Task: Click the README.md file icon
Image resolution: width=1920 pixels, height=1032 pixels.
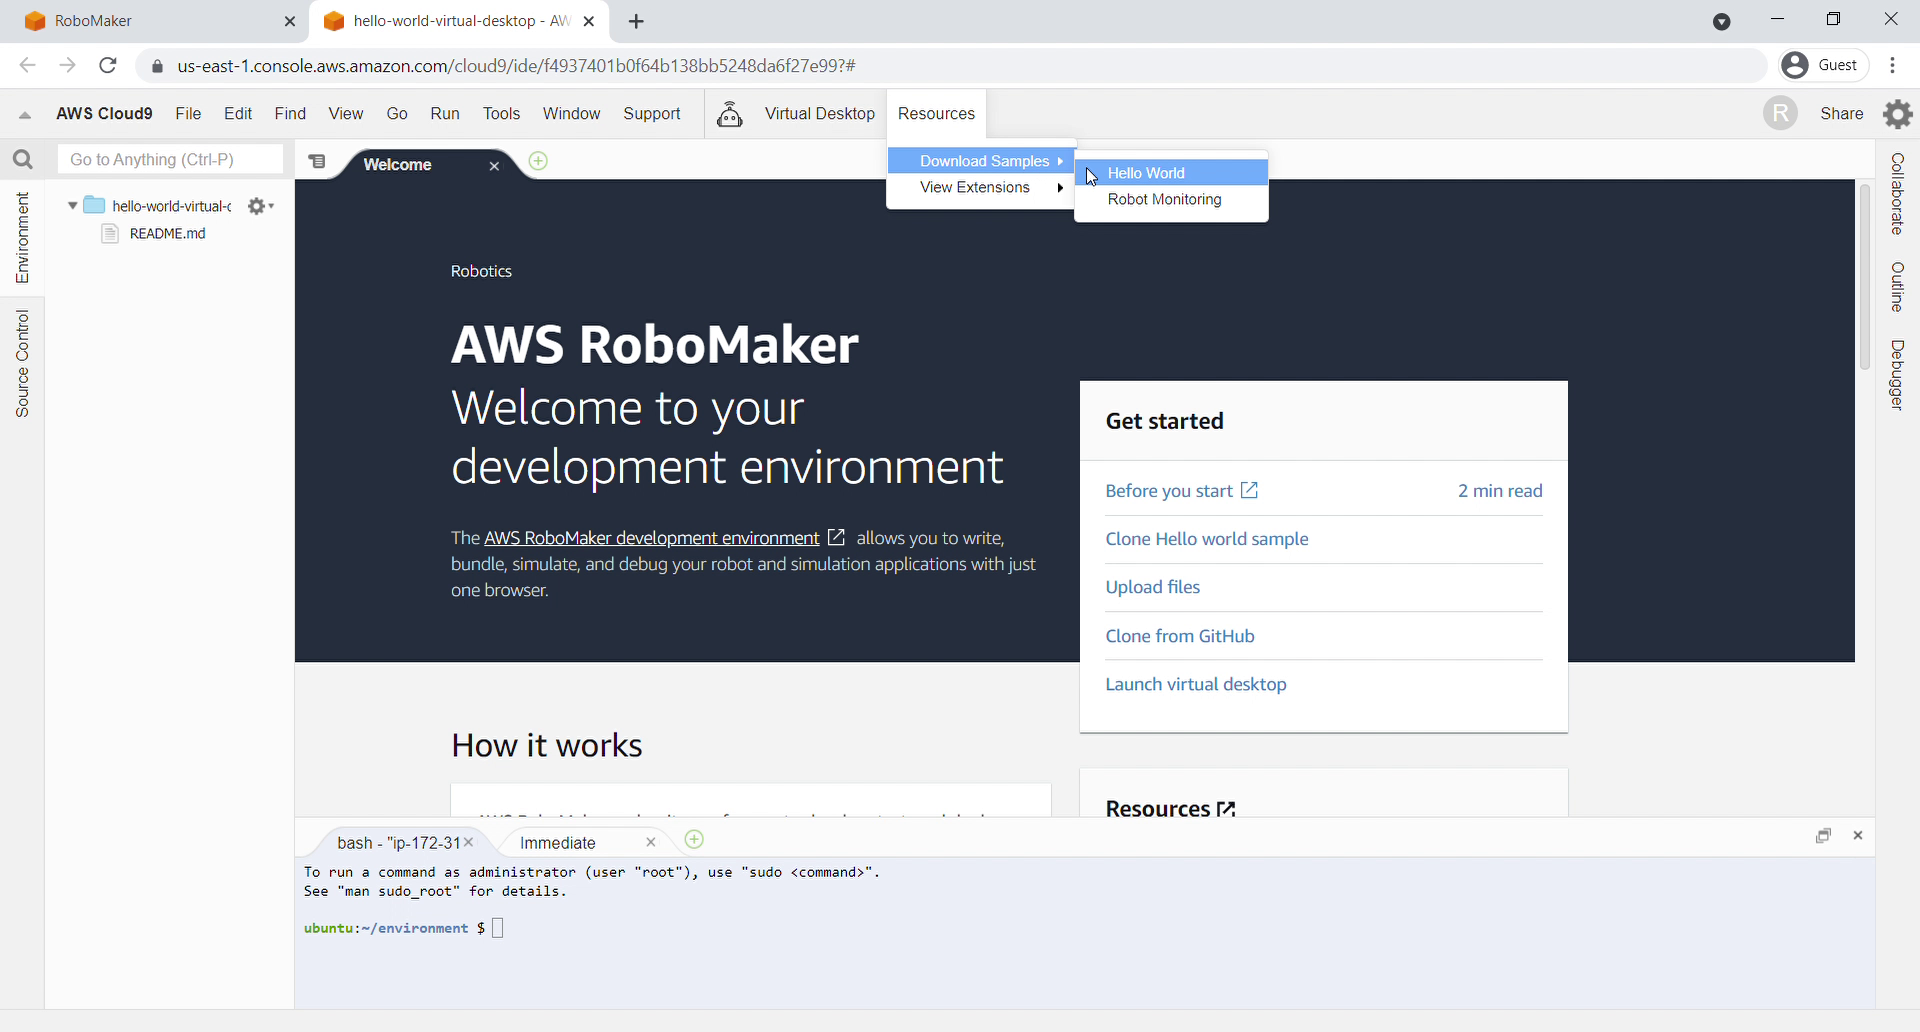Action: 111,234
